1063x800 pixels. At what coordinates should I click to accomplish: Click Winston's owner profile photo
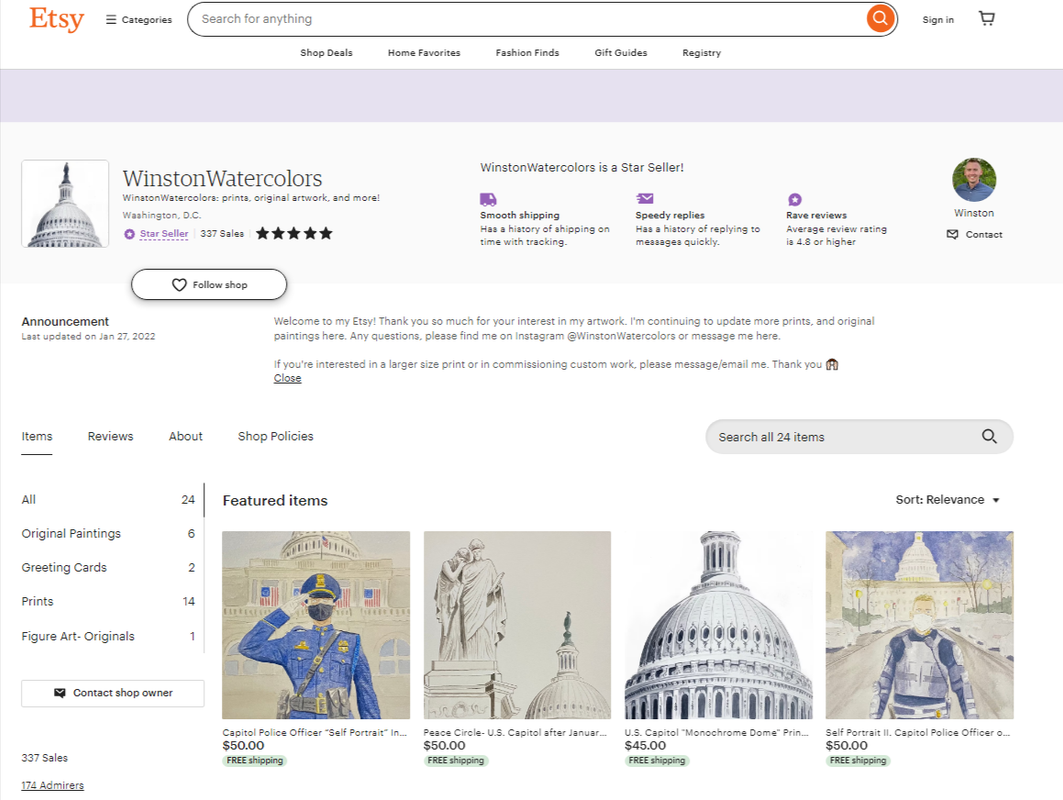coord(974,180)
